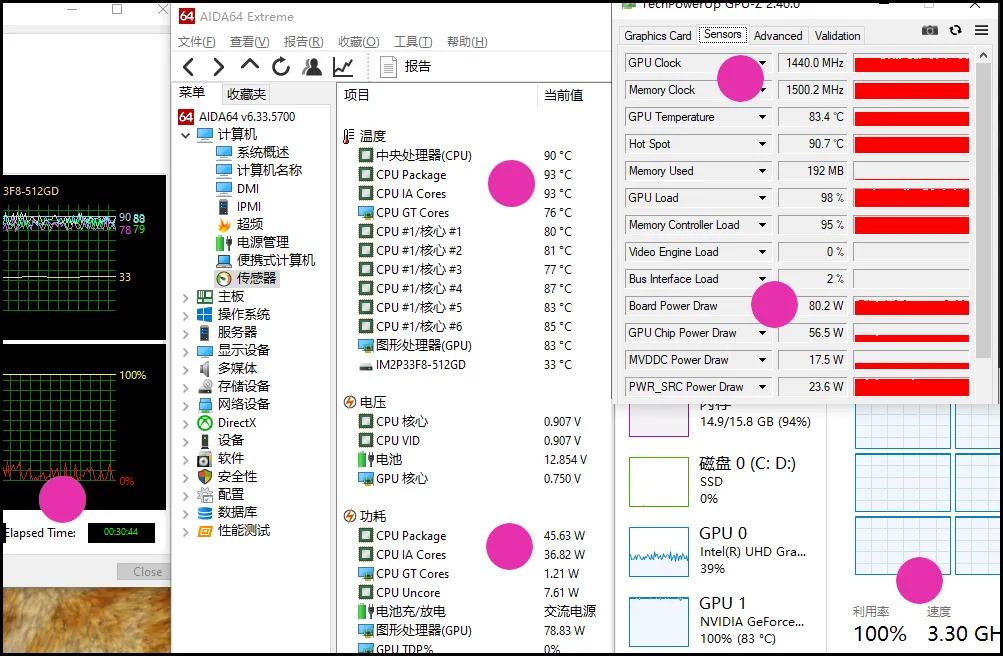
Task: Click the report document icon next to 报告
Action: (x=387, y=66)
